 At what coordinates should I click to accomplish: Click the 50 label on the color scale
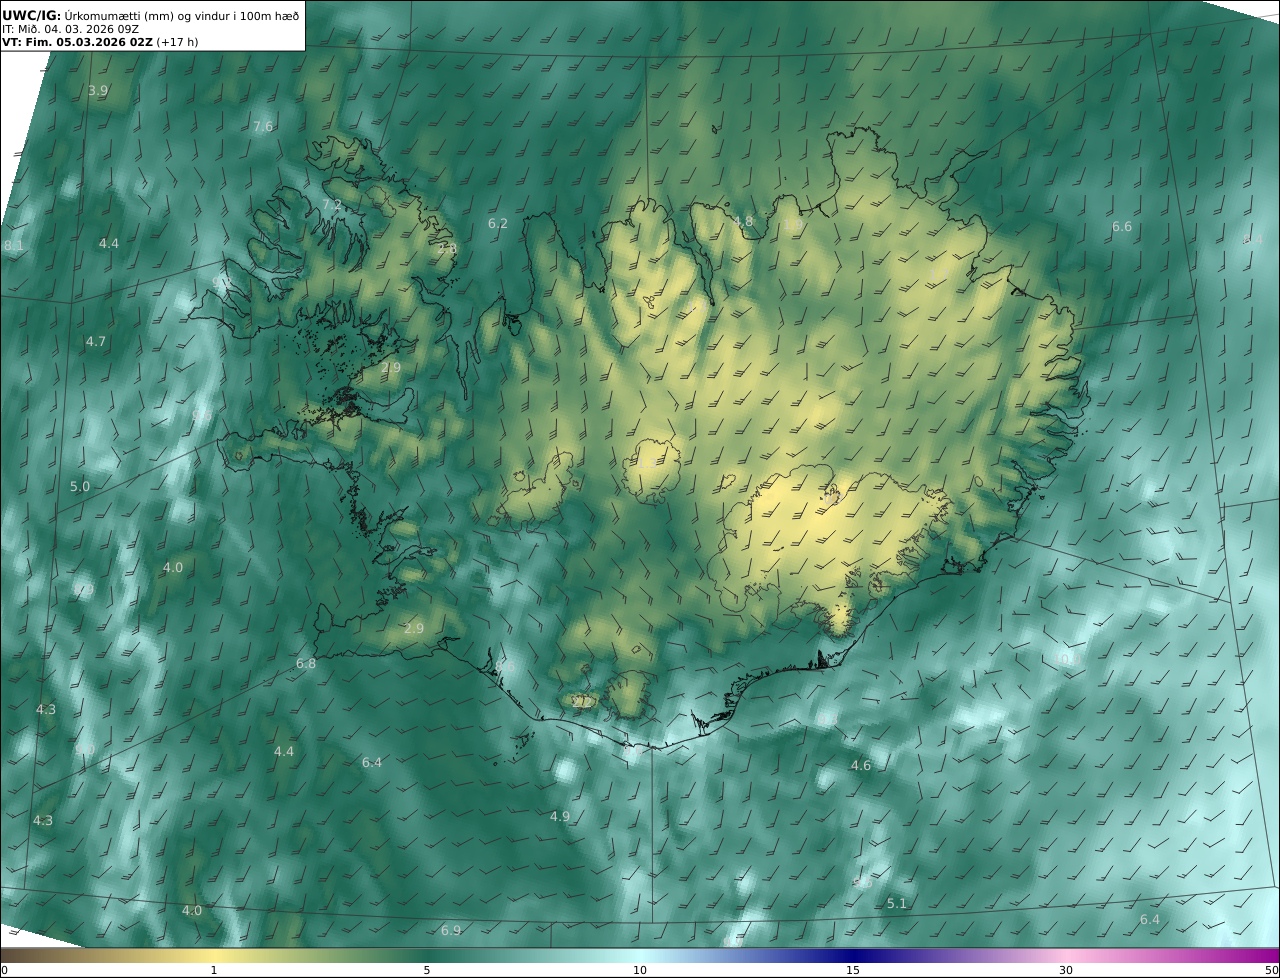(1271, 970)
